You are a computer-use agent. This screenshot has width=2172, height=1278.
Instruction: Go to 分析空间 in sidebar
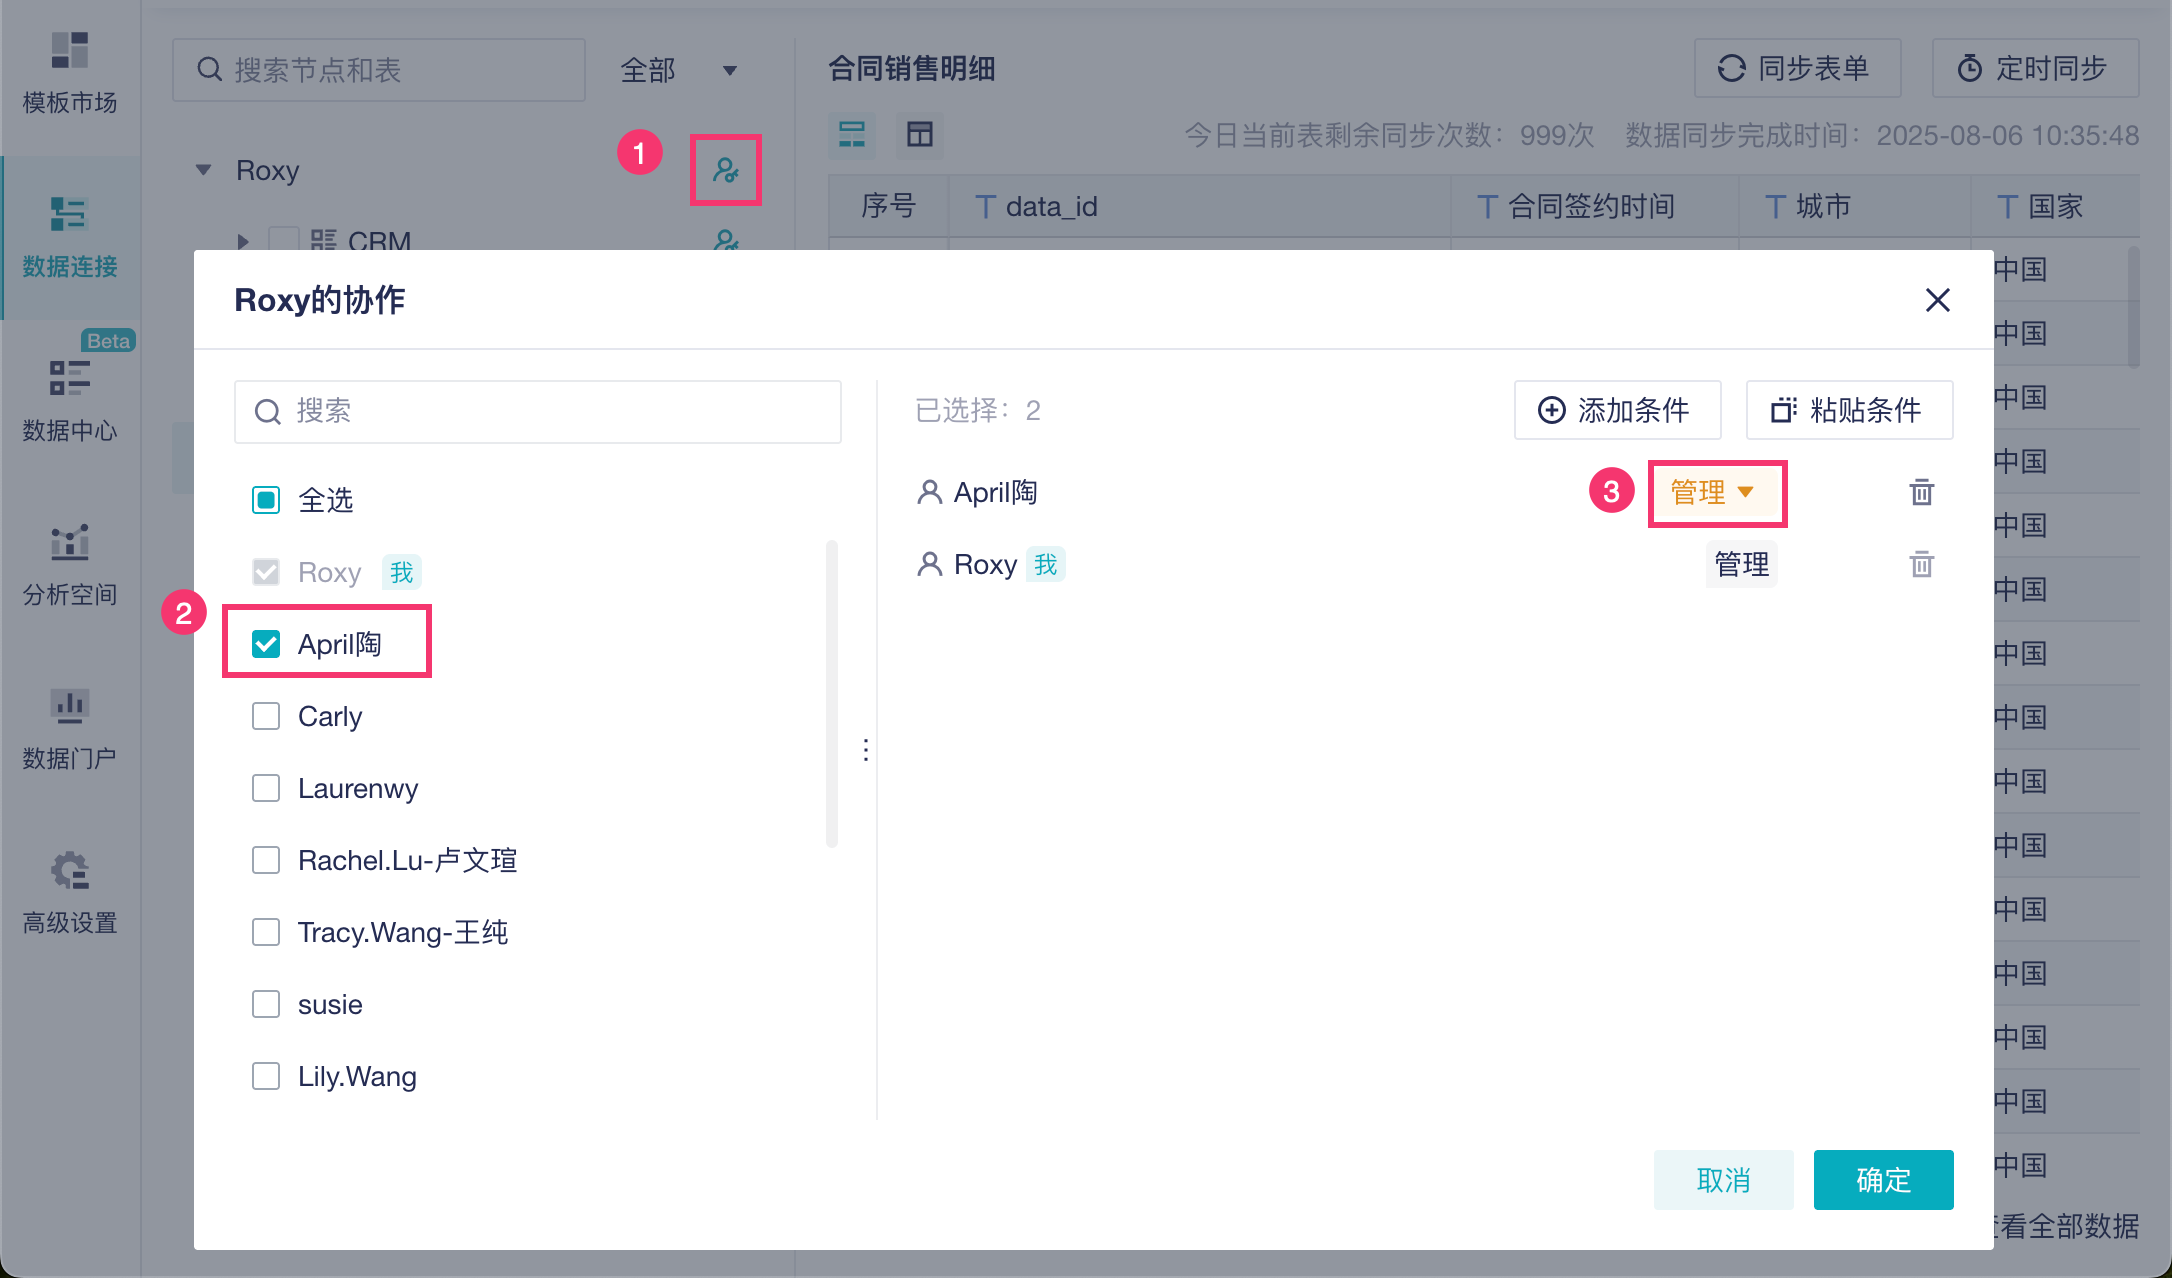(70, 565)
